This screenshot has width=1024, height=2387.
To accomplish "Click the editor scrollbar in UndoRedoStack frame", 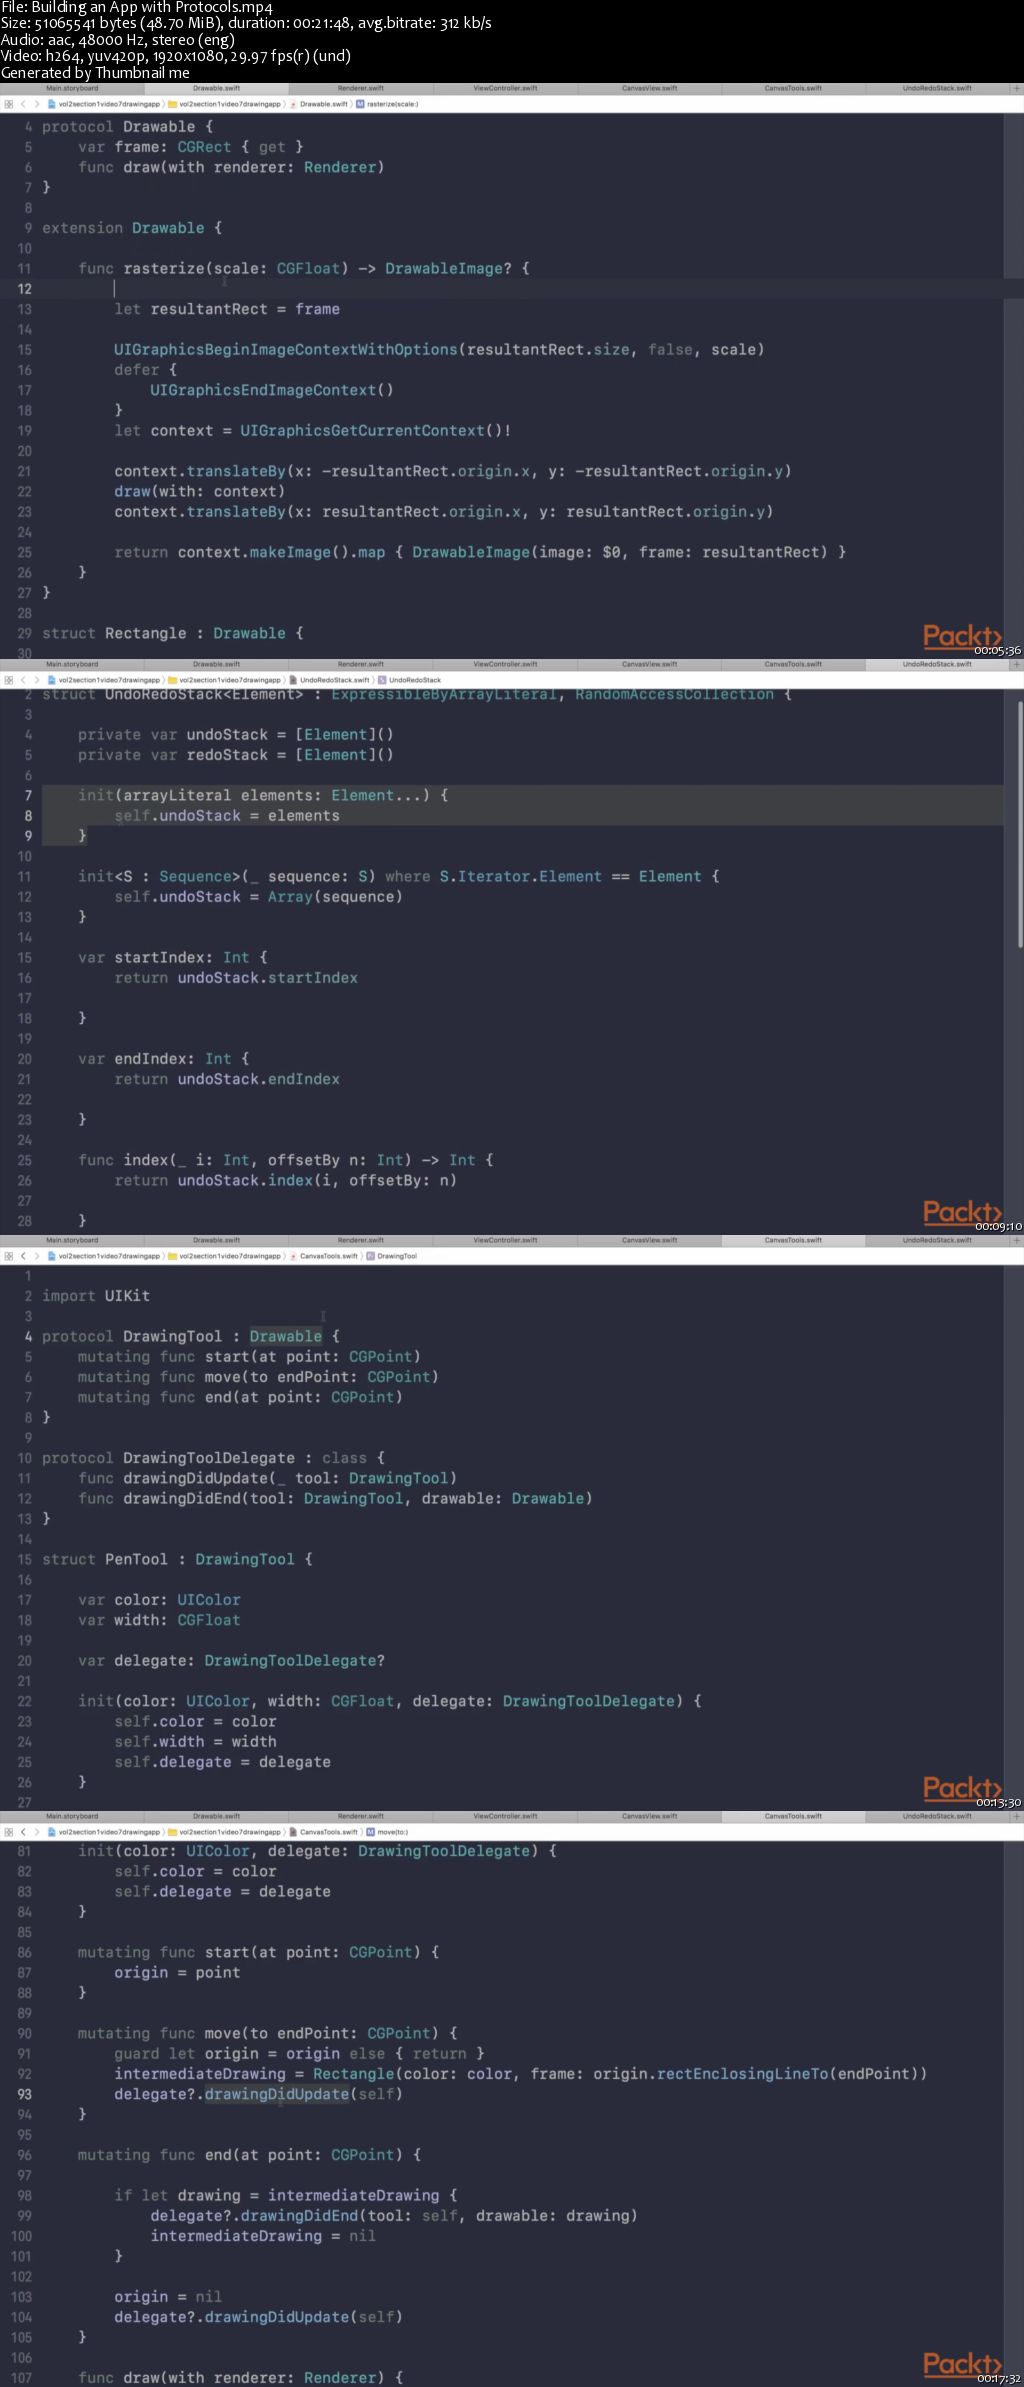I will pyautogui.click(x=1020, y=823).
